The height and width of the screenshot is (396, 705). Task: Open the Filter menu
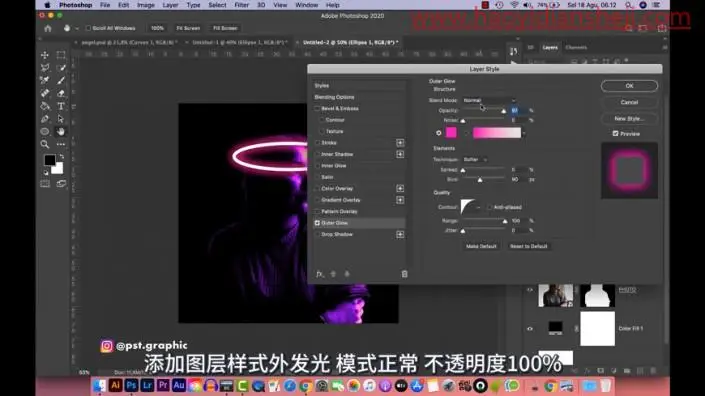[x=241, y=5]
